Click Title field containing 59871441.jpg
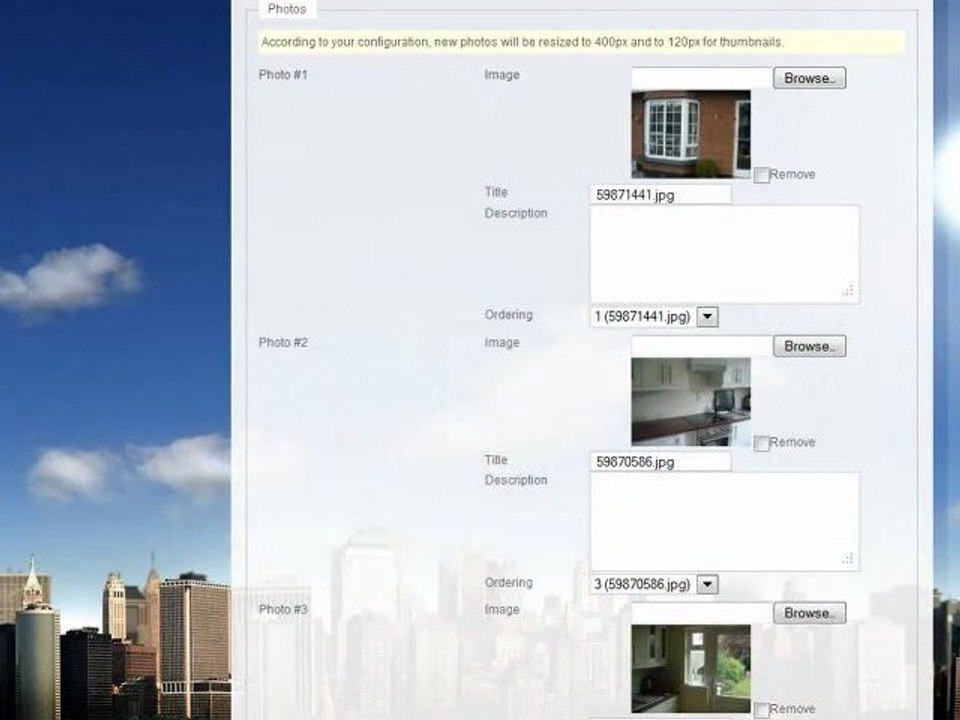This screenshot has width=960, height=720. coord(661,195)
